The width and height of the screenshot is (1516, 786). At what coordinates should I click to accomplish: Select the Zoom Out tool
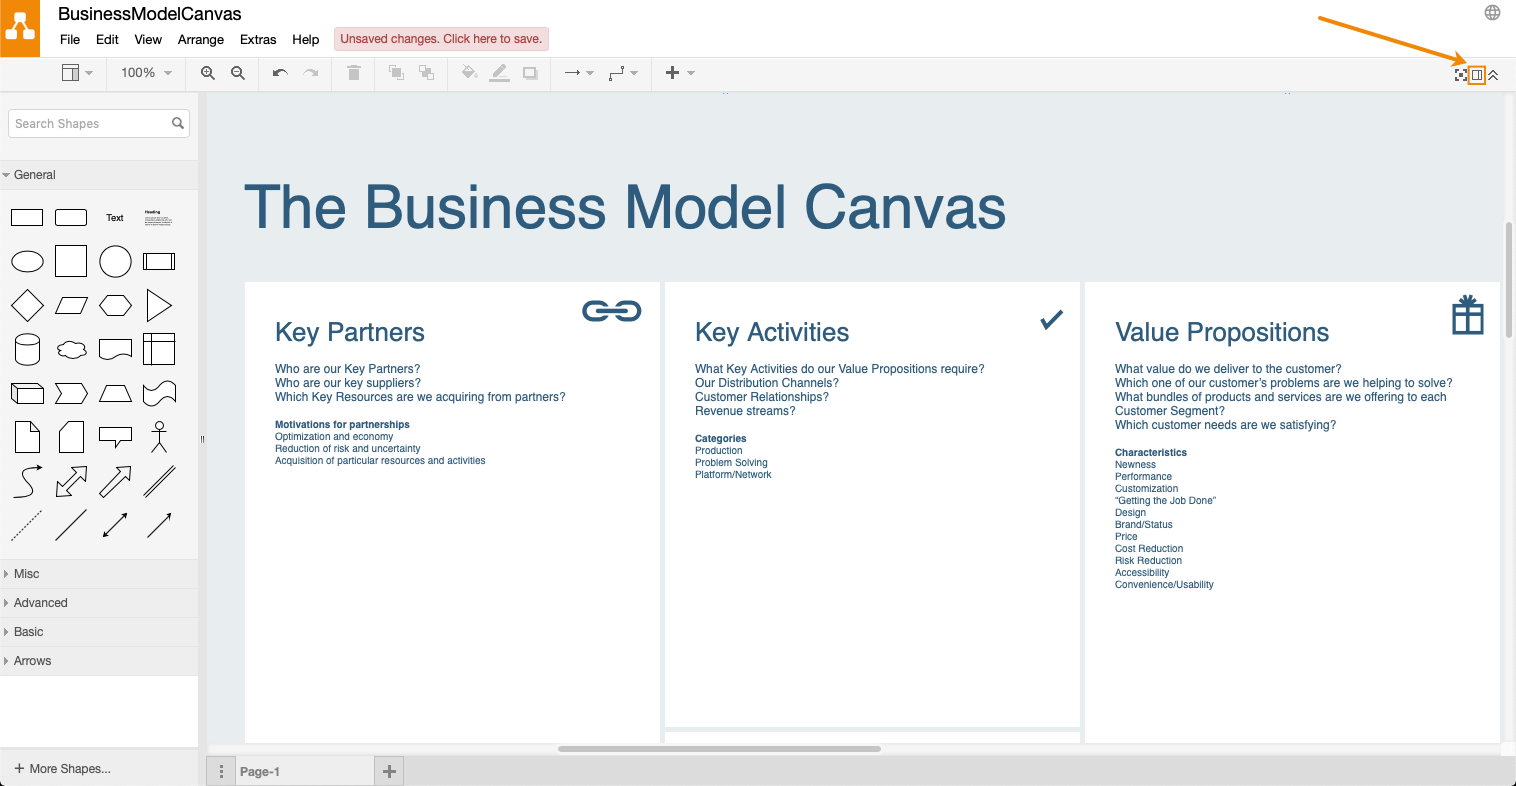coord(237,73)
